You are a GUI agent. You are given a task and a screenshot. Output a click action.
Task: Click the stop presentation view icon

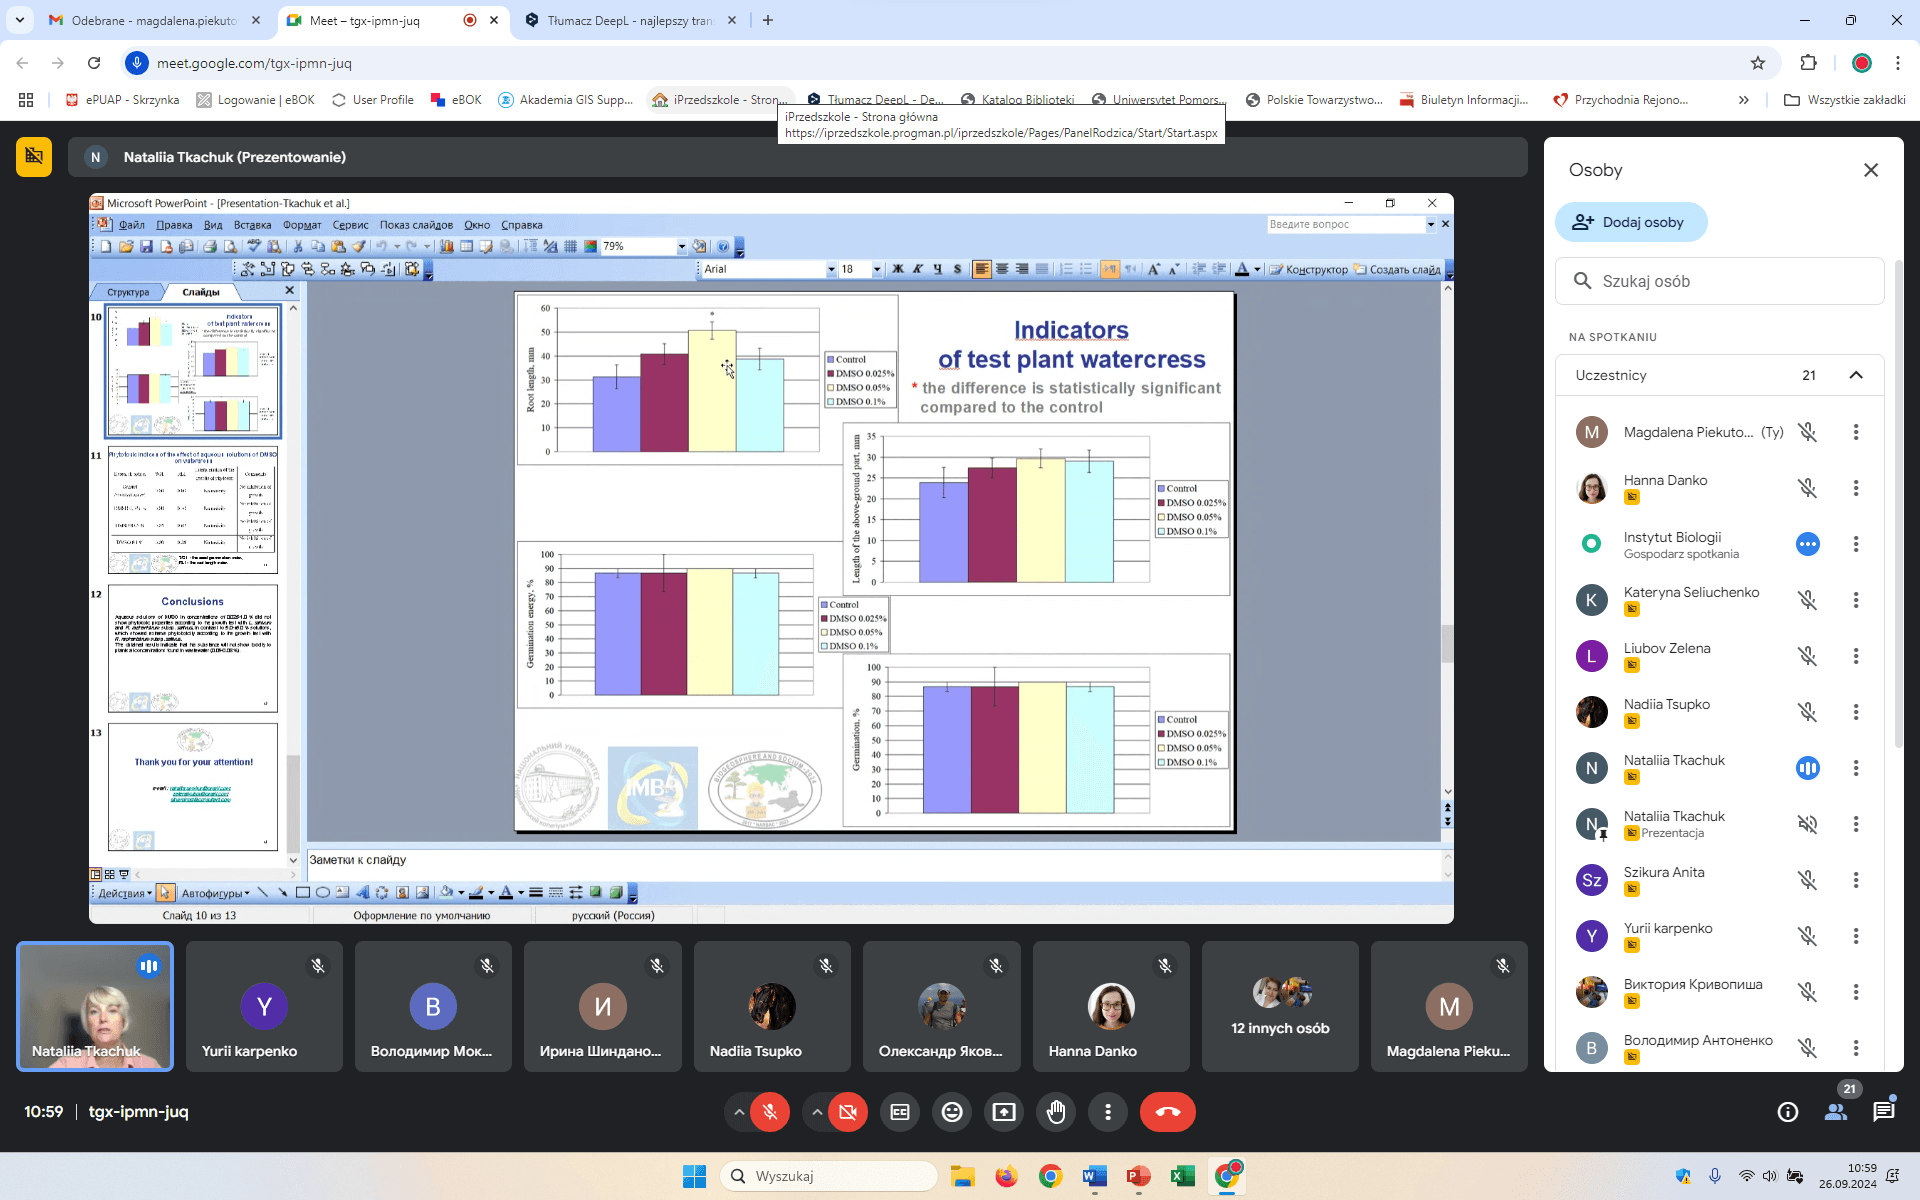click(34, 156)
